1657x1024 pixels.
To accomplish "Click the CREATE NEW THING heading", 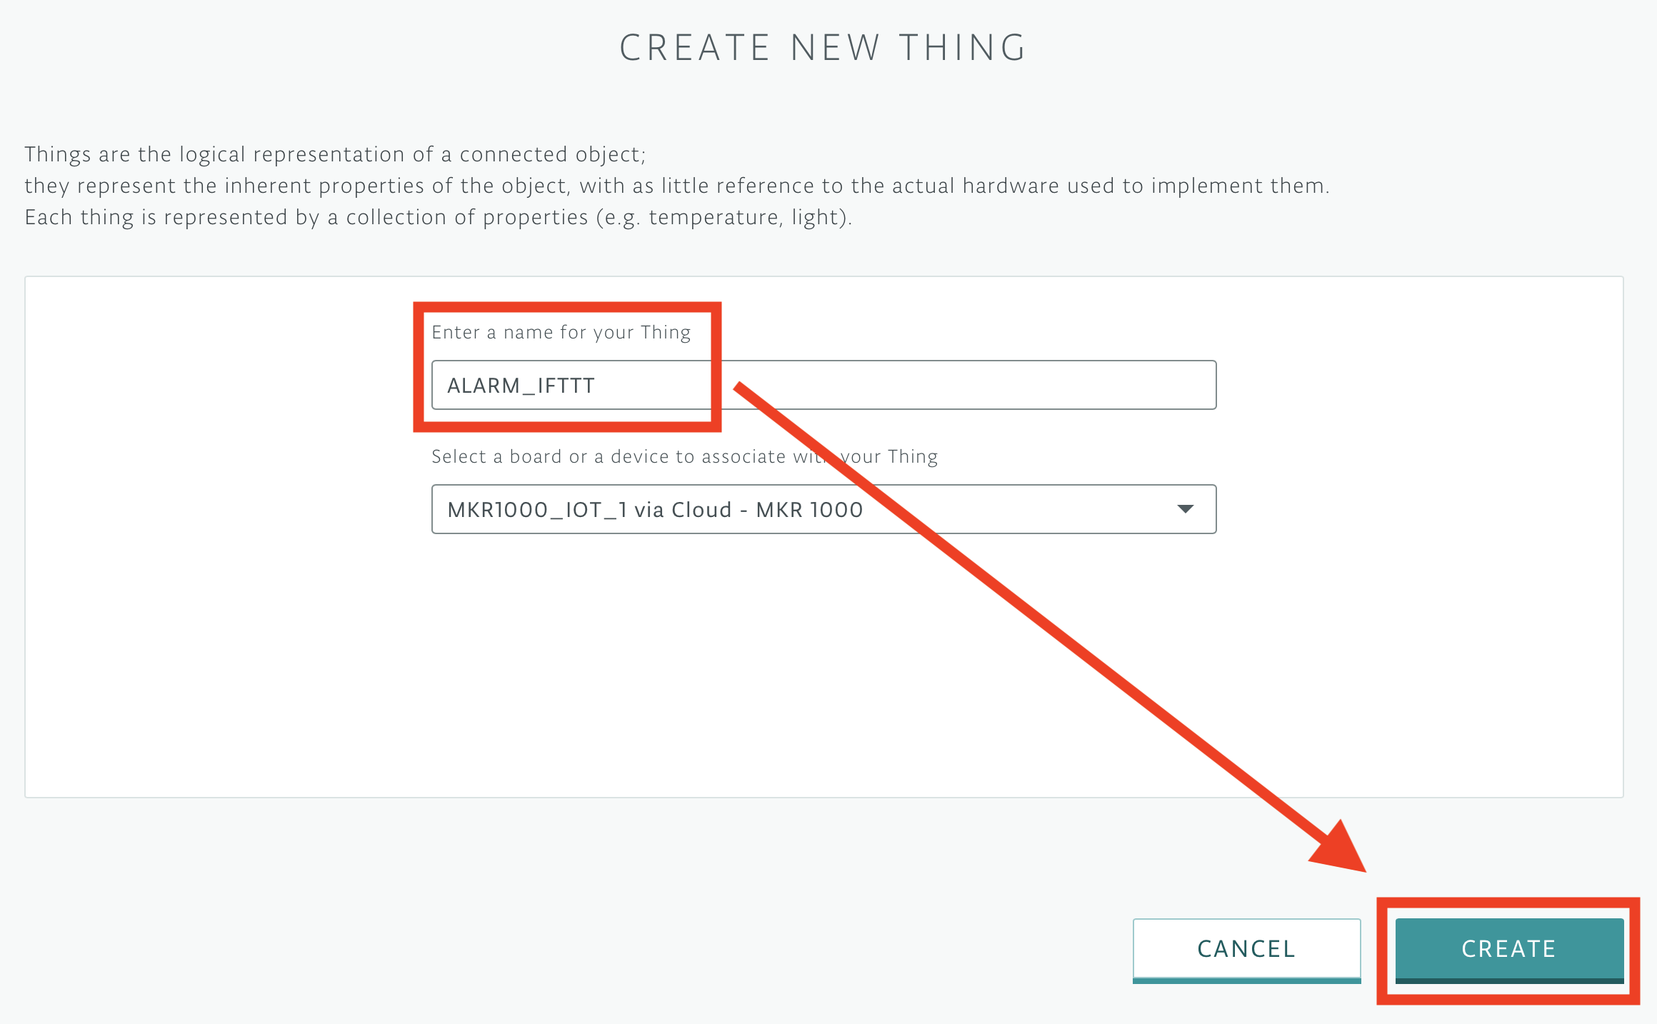I will coord(823,48).
